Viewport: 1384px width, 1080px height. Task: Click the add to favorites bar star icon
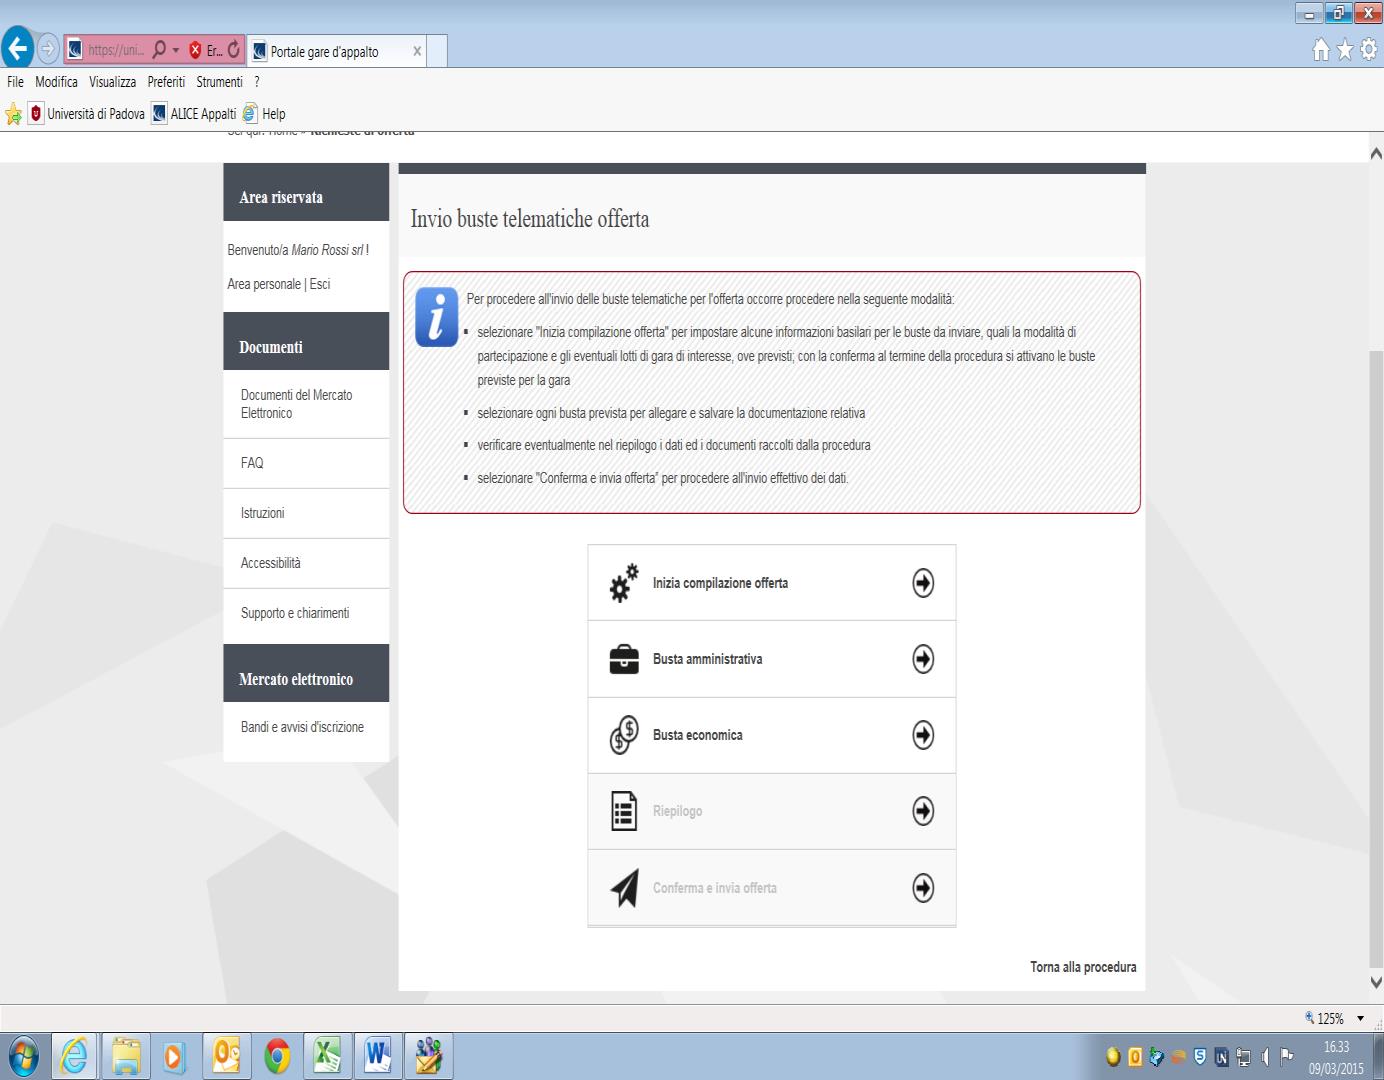click(x=13, y=114)
